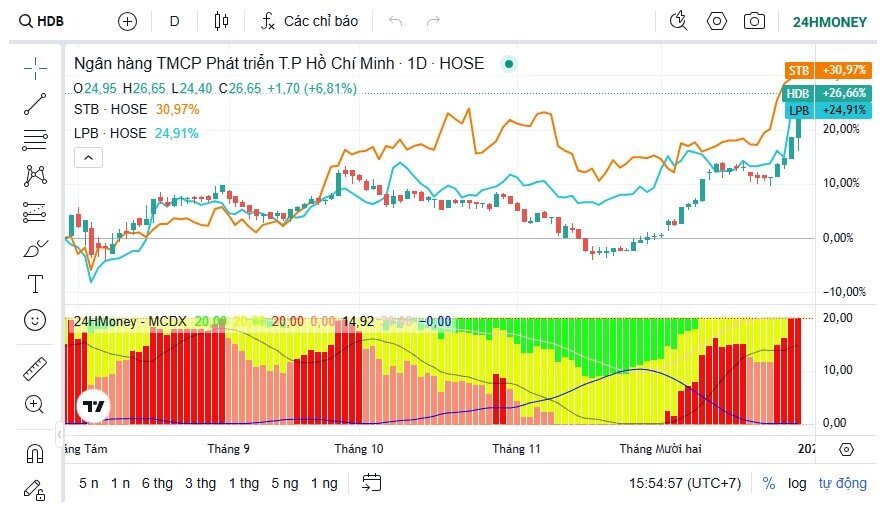The image size is (893, 522).
Task: Click the green market status dot
Action: point(509,64)
